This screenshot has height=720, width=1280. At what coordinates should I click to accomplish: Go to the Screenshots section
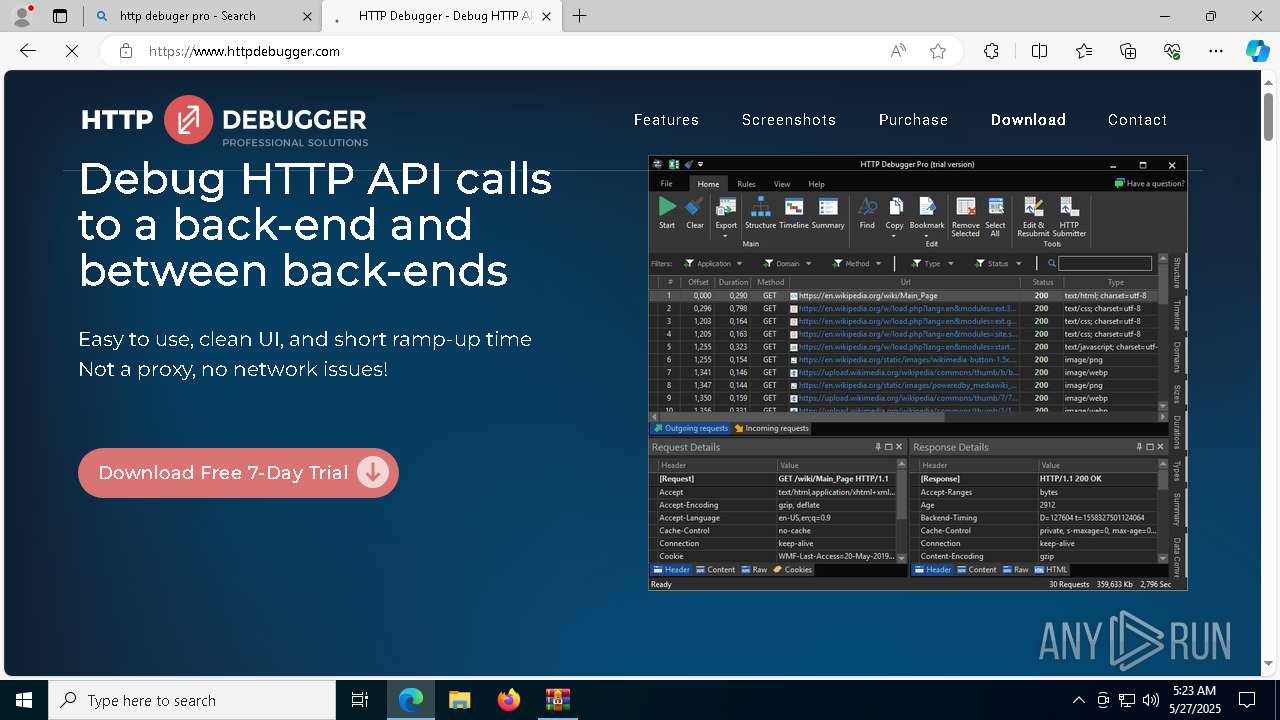click(789, 120)
